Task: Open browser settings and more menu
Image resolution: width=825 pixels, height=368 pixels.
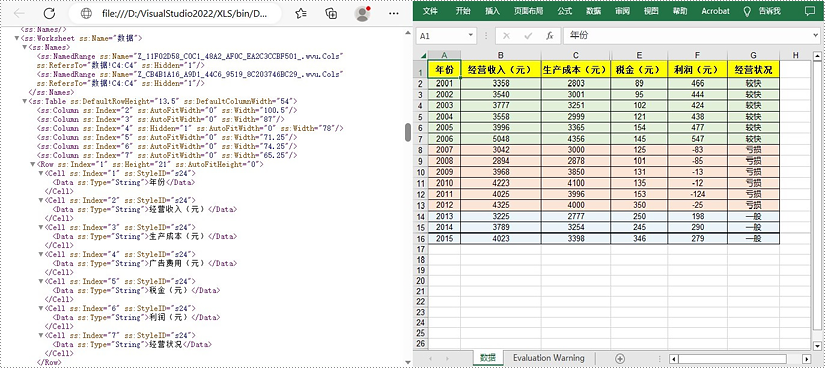Action: 393,14
